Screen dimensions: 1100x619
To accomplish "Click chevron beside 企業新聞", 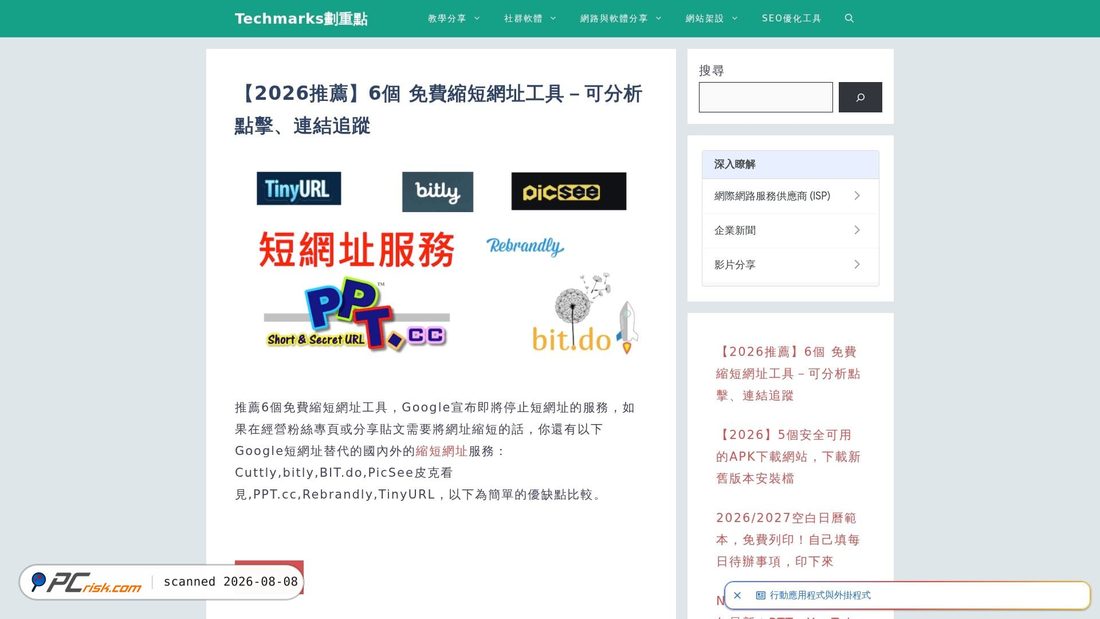I will pos(857,230).
